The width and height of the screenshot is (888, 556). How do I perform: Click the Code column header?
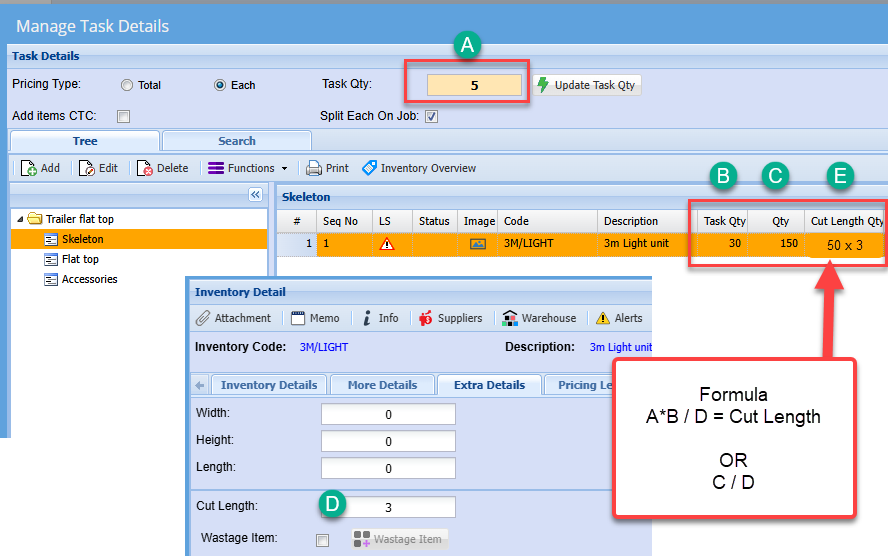547,221
